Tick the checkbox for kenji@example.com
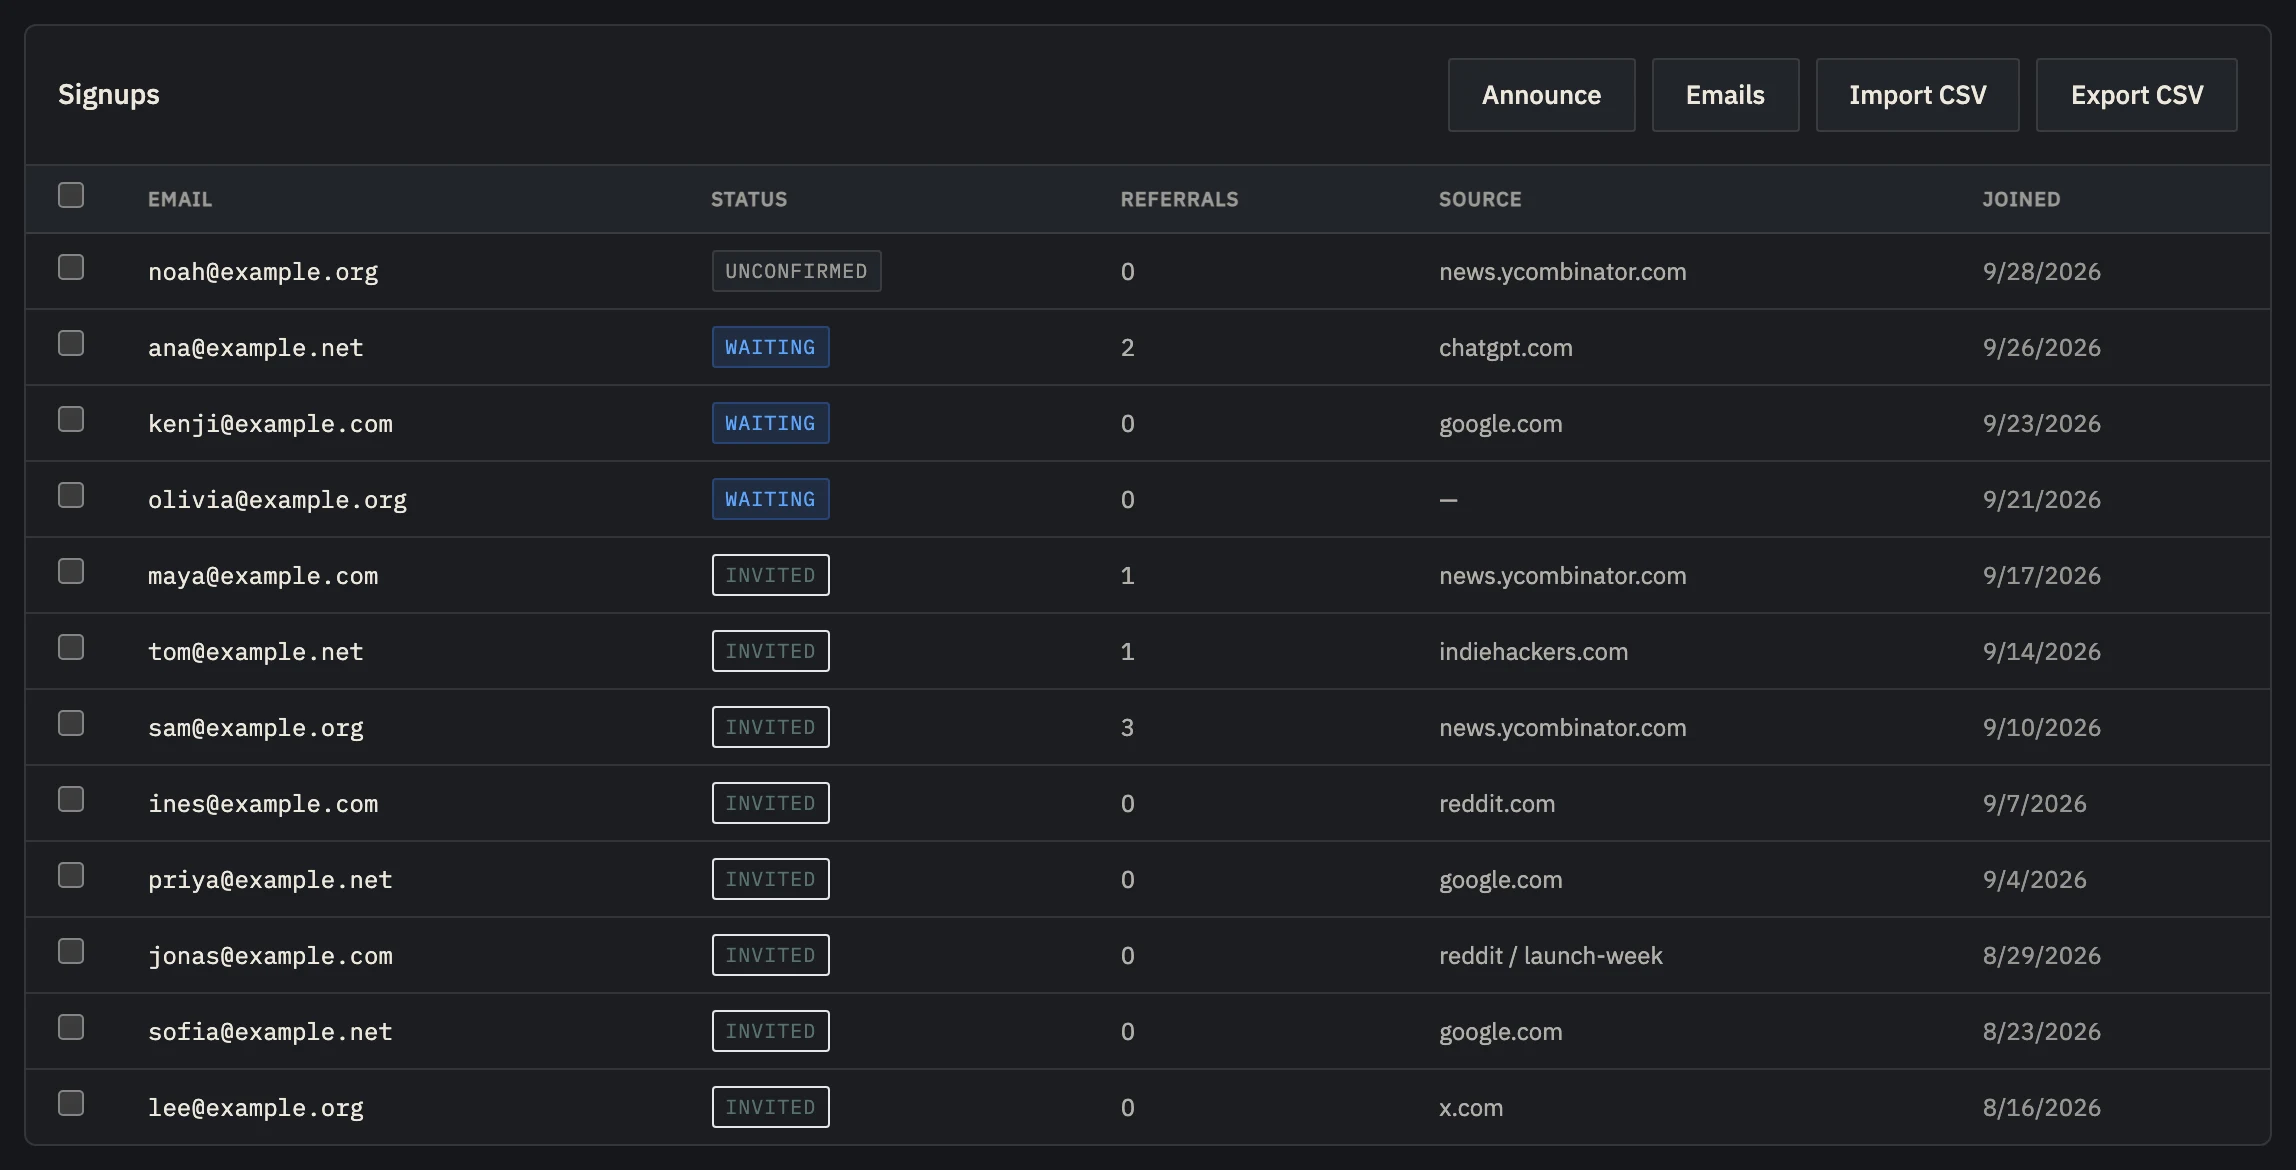The height and width of the screenshot is (1170, 2296). click(x=71, y=419)
